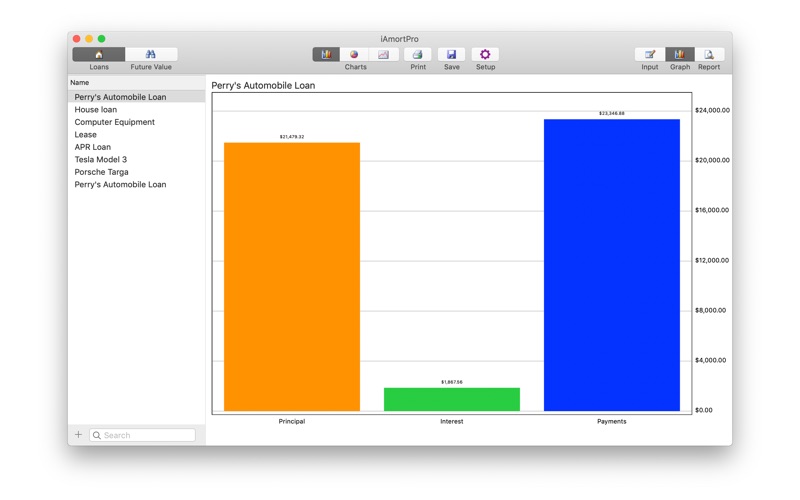
Task: Select the pie chart icon under Charts
Action: (x=354, y=54)
